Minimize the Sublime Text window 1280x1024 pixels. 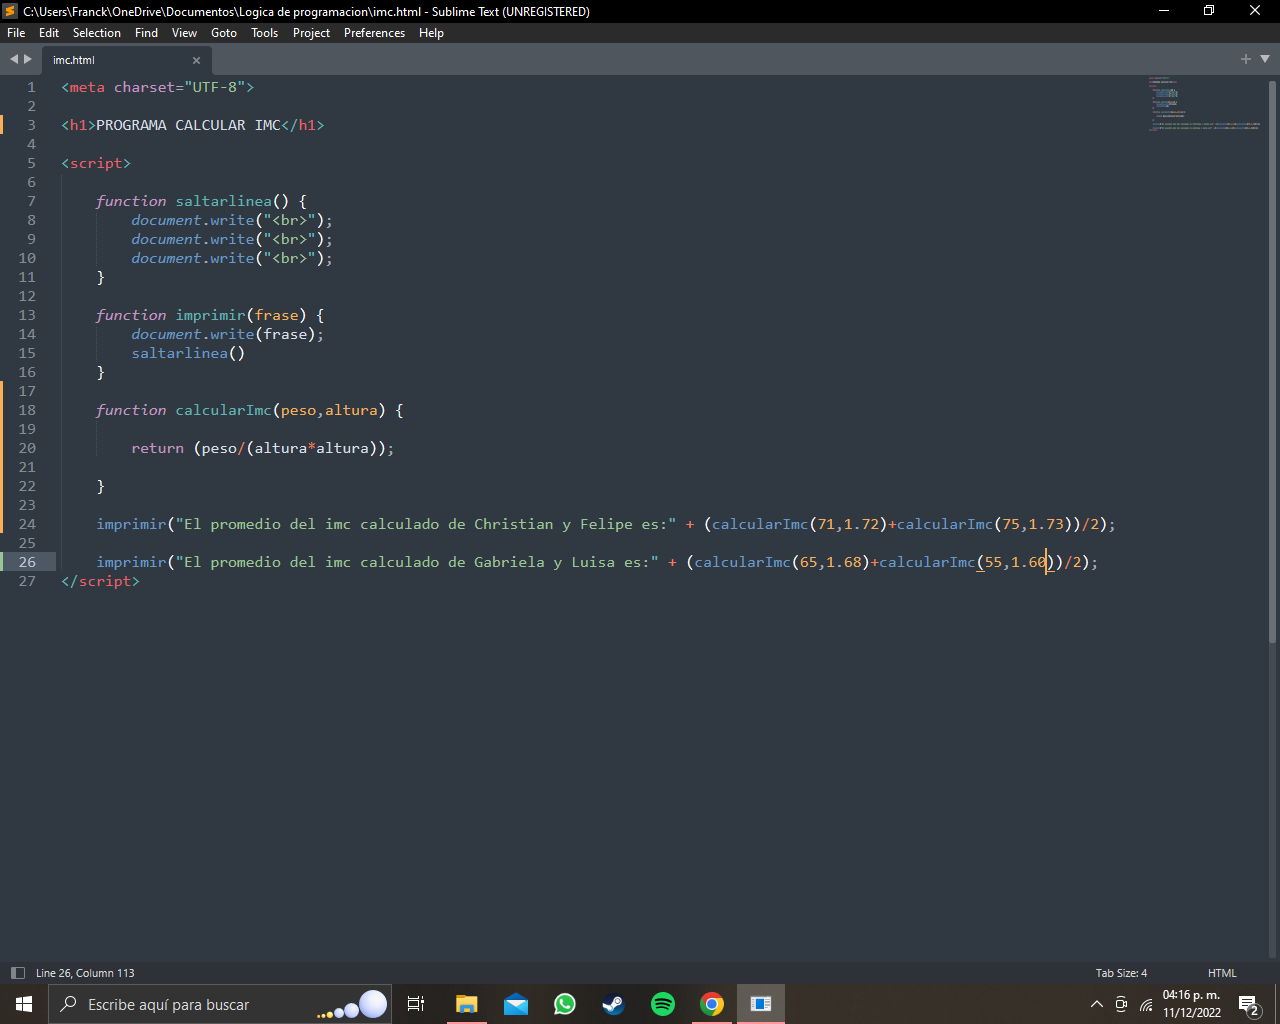click(x=1163, y=11)
